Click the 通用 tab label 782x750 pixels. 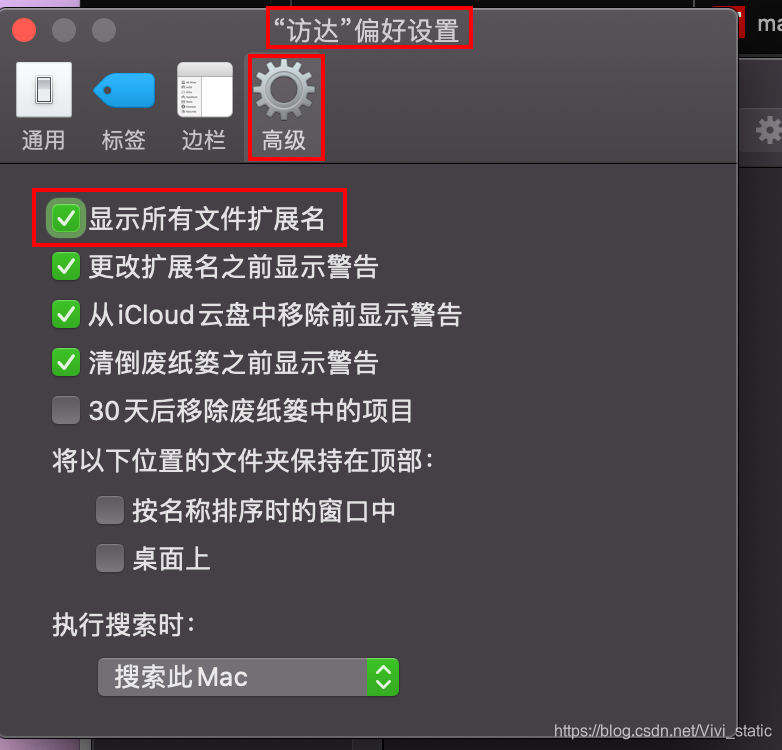pos(44,140)
